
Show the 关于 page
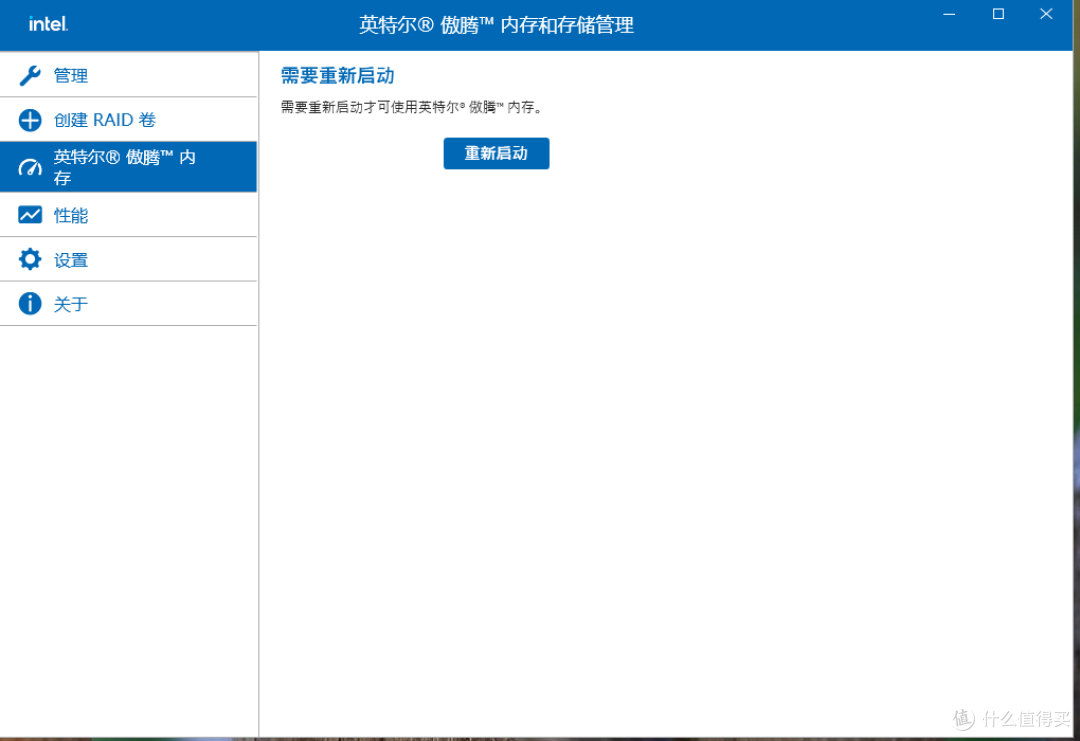[x=129, y=304]
